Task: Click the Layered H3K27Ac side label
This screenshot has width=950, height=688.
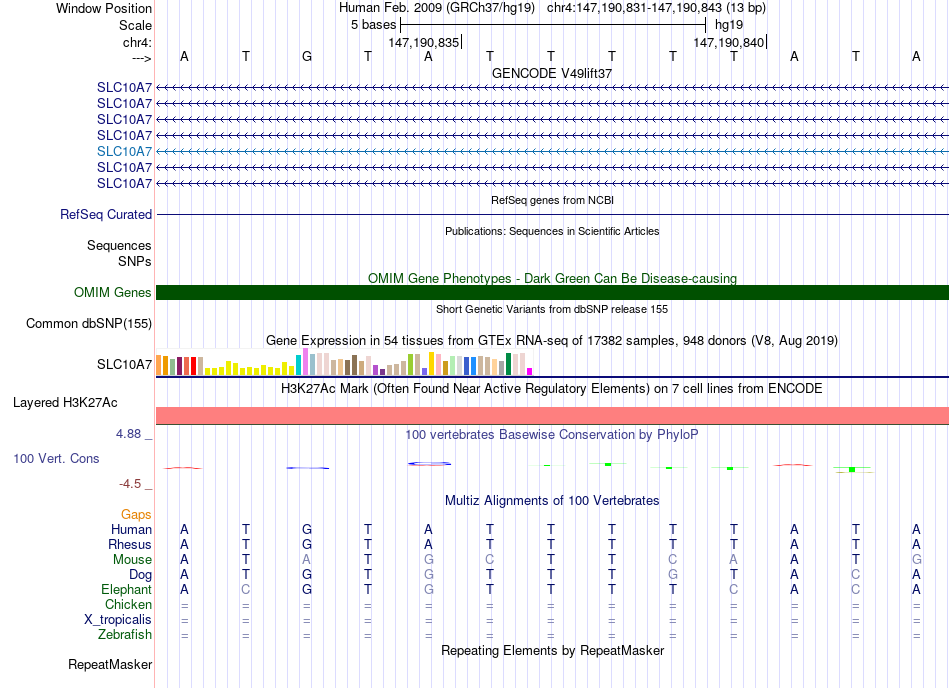Action: tap(65, 403)
